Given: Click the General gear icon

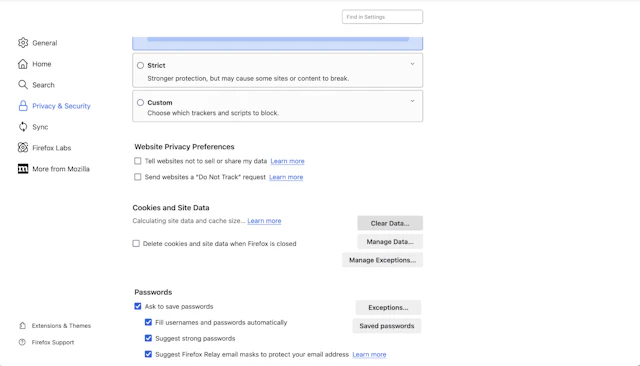Looking at the screenshot, I should click(x=23, y=42).
